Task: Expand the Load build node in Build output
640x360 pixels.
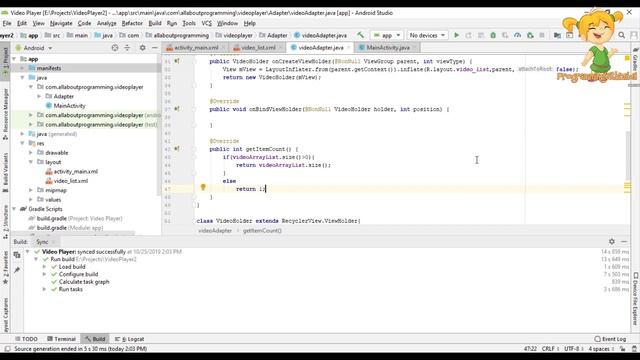Action: pos(44,267)
